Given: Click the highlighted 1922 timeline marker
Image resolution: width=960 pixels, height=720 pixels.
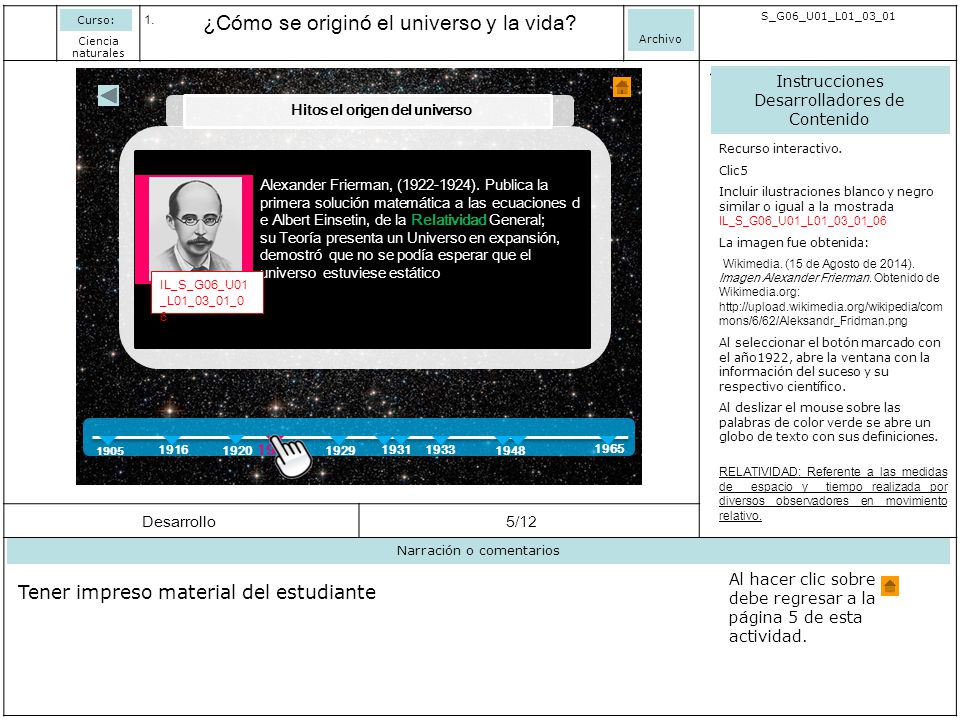Looking at the screenshot, I should (266, 449).
